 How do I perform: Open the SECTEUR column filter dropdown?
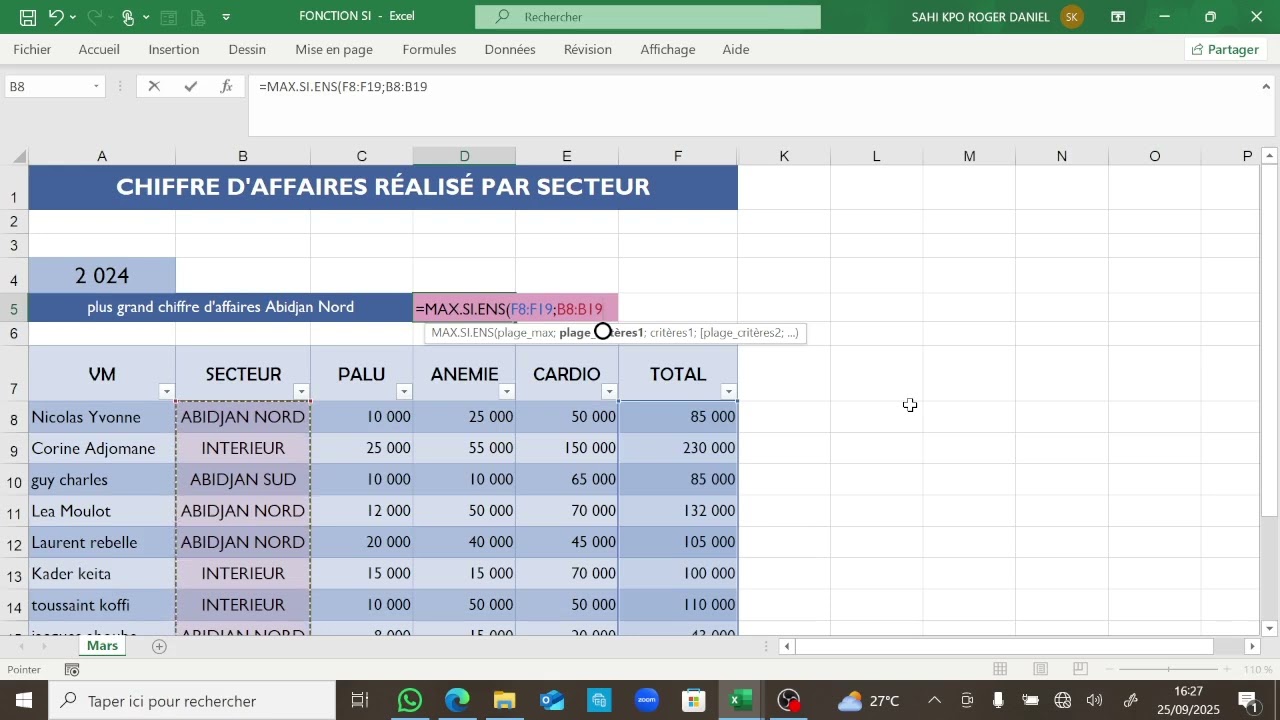click(x=301, y=392)
